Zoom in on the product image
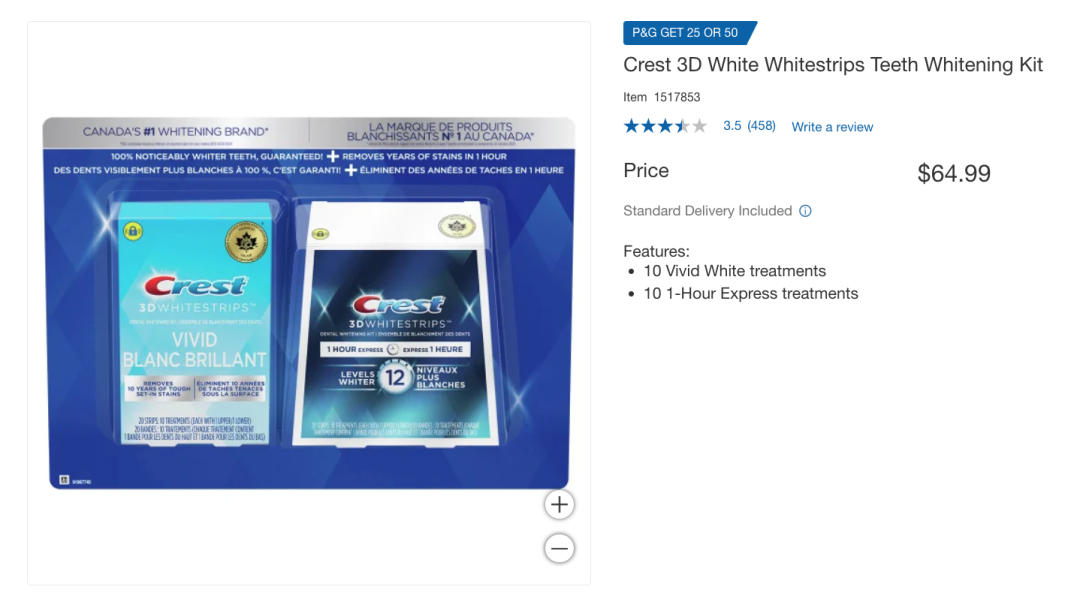Image resolution: width=1080 pixels, height=599 pixels. 559,505
